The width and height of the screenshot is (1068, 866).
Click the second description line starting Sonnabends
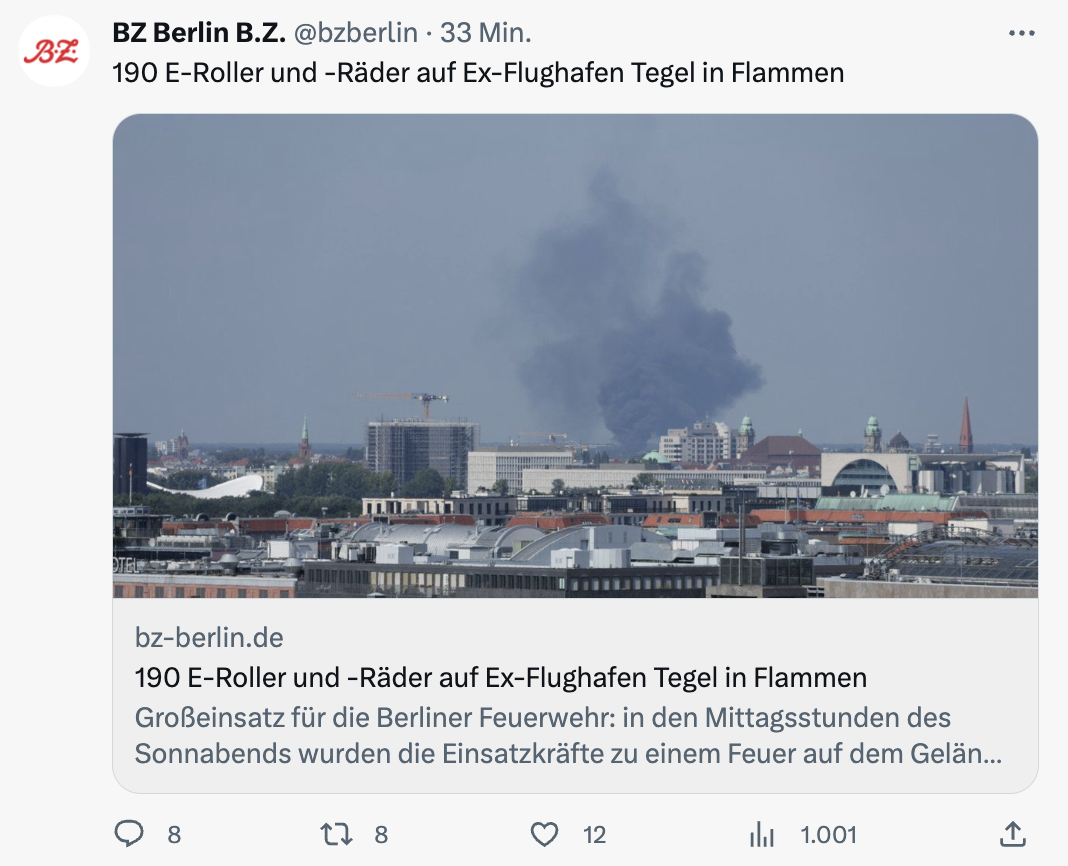pyautogui.click(x=569, y=754)
